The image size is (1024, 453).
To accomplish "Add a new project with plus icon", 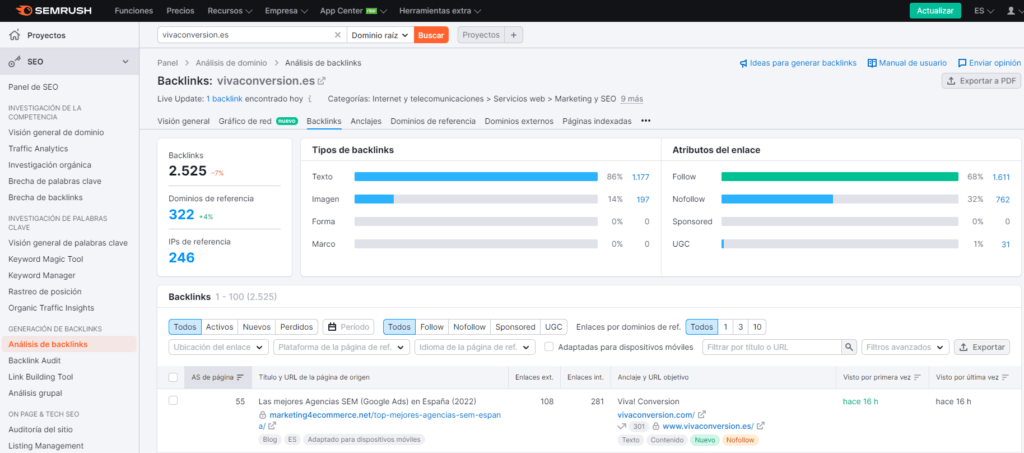I will (513, 35).
